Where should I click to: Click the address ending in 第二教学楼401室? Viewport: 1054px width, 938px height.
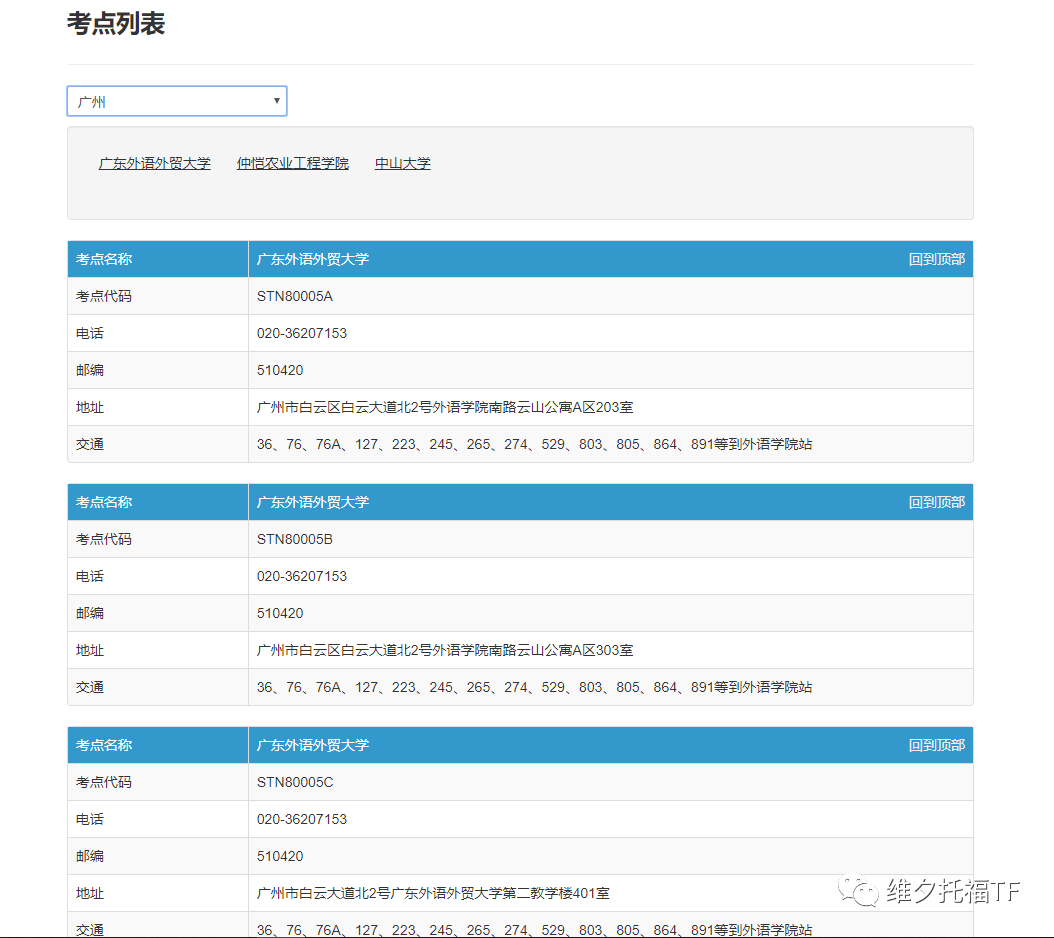(x=434, y=893)
